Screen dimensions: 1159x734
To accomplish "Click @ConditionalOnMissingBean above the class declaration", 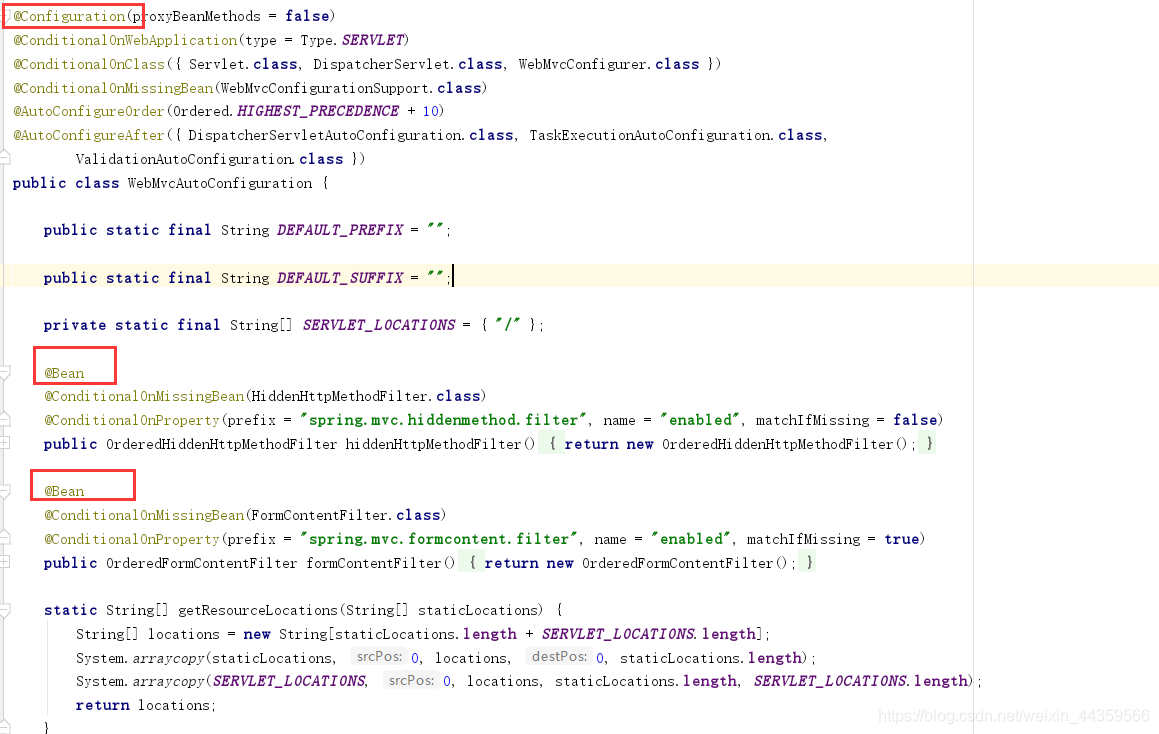I will coord(113,88).
